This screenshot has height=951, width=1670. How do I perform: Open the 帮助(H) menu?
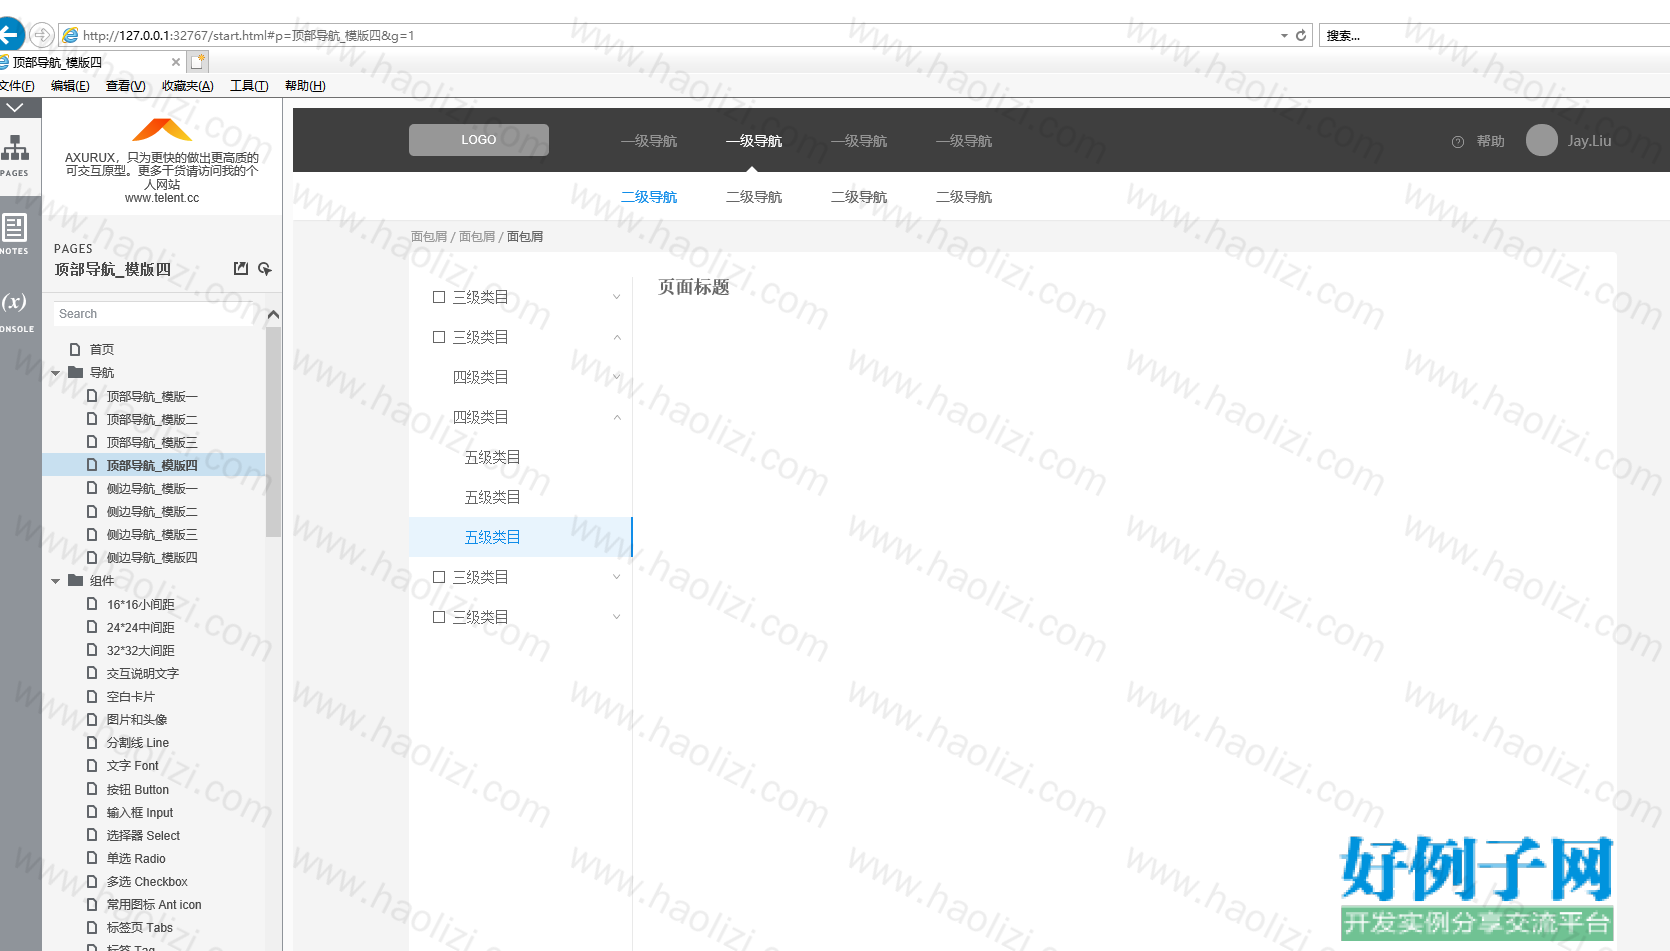[x=305, y=86]
